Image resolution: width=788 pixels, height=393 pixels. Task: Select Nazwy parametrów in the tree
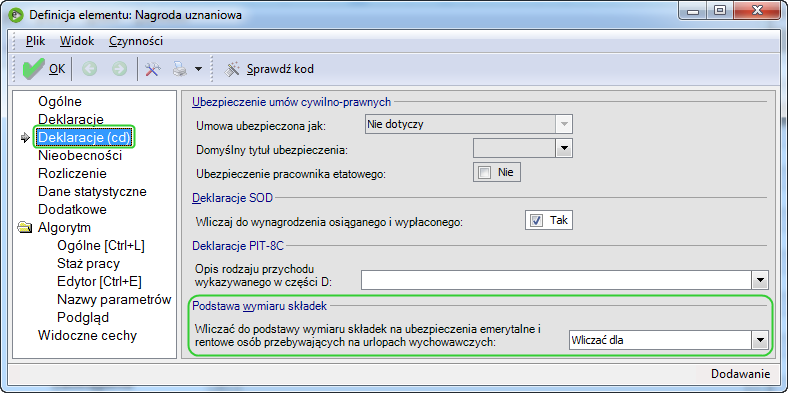(x=115, y=300)
